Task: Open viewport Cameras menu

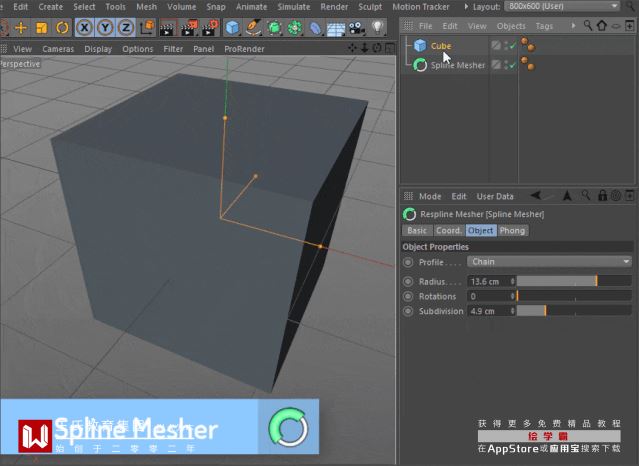Action: [58, 49]
